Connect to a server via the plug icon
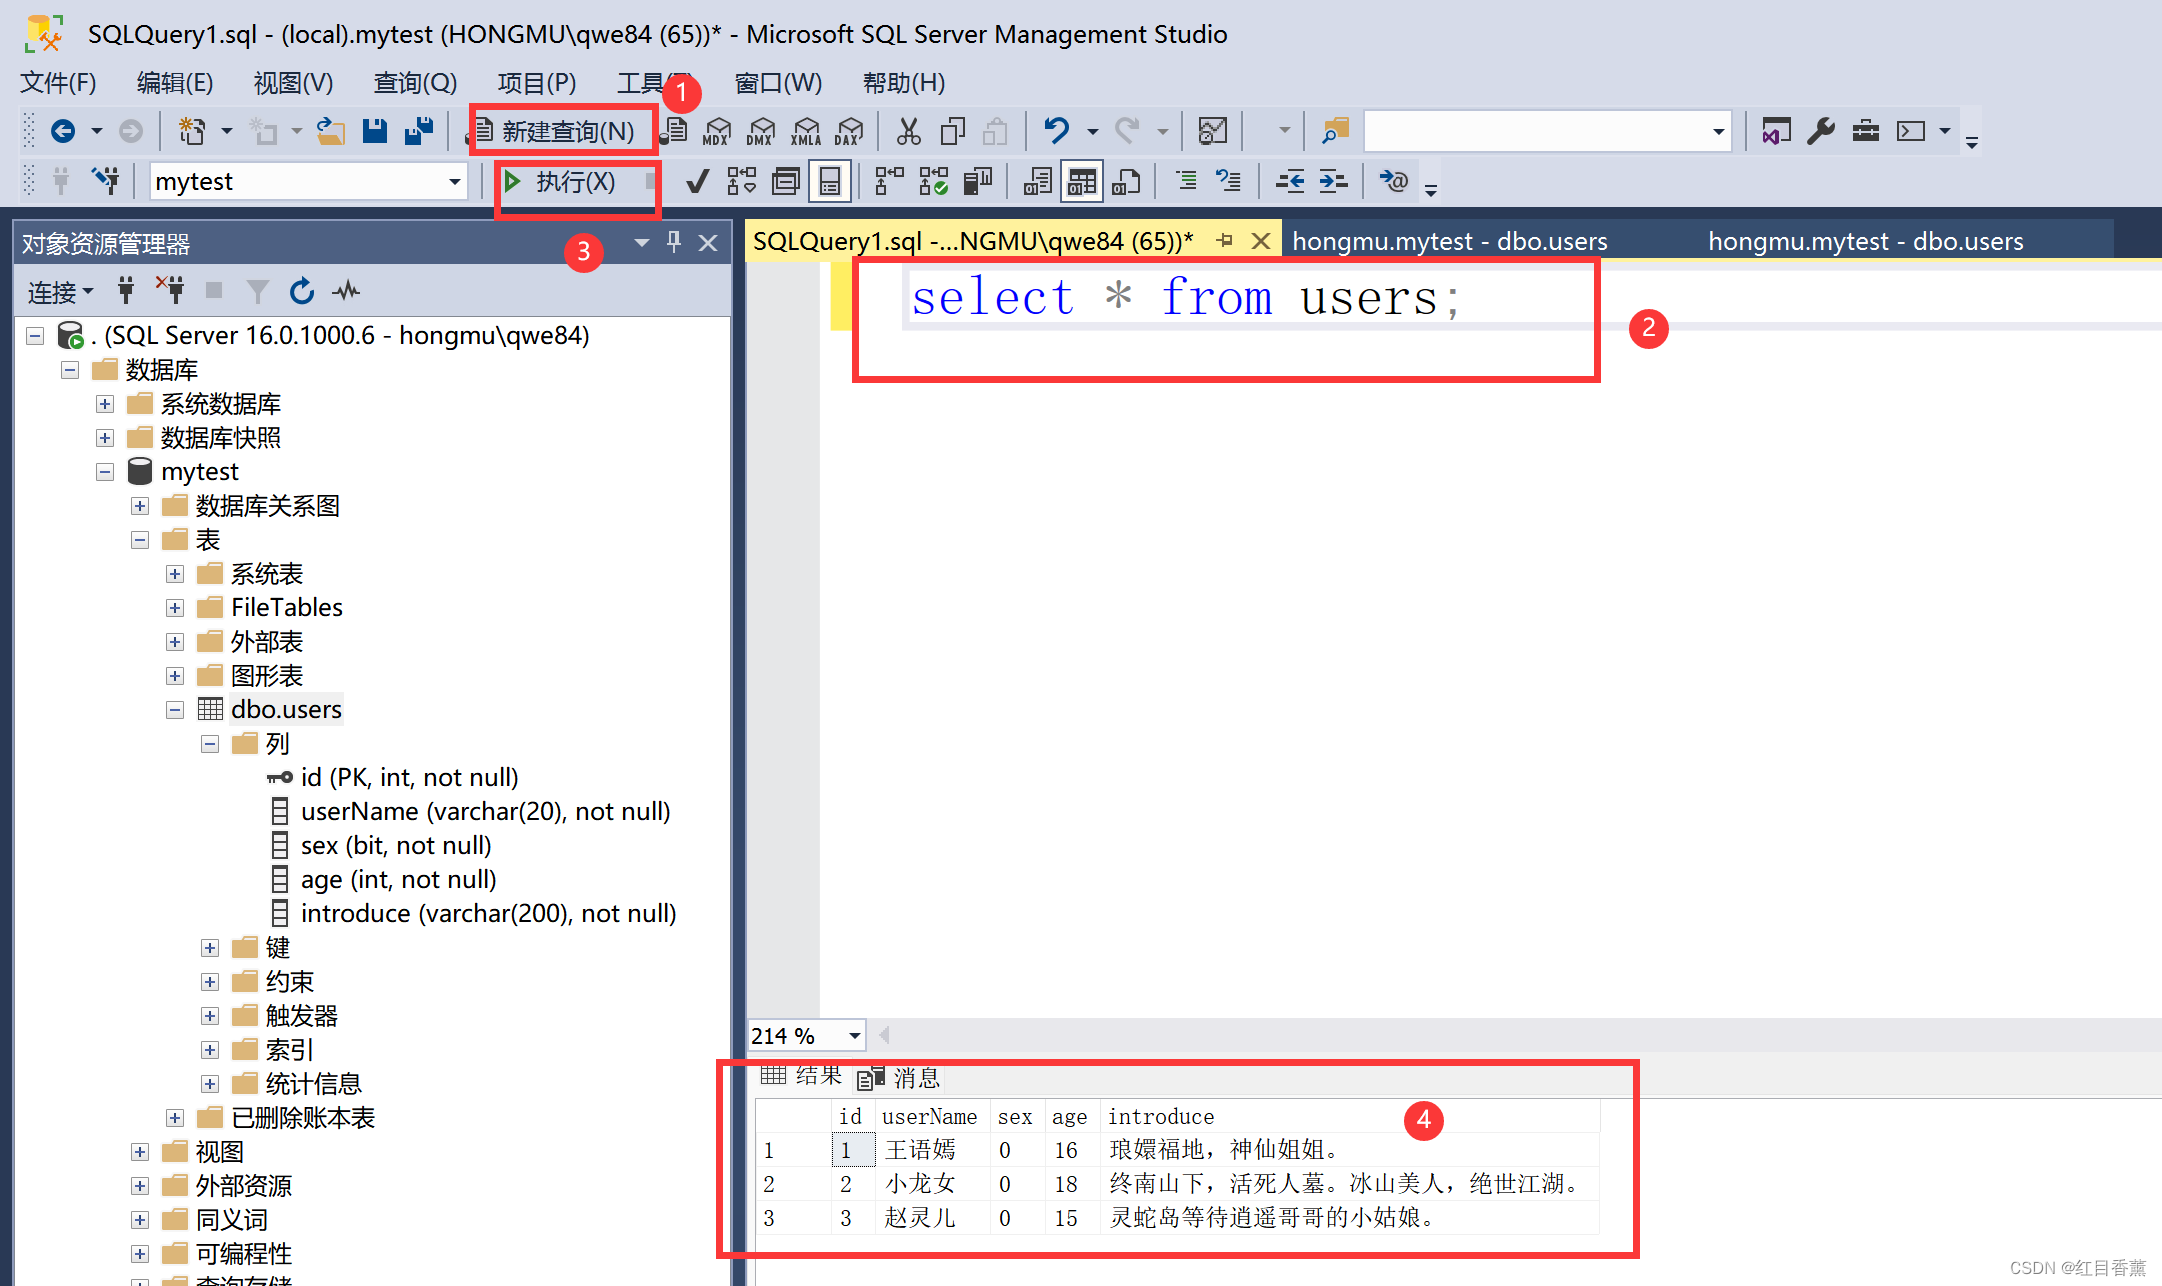Image resolution: width=2162 pixels, height=1286 pixels. click(126, 291)
